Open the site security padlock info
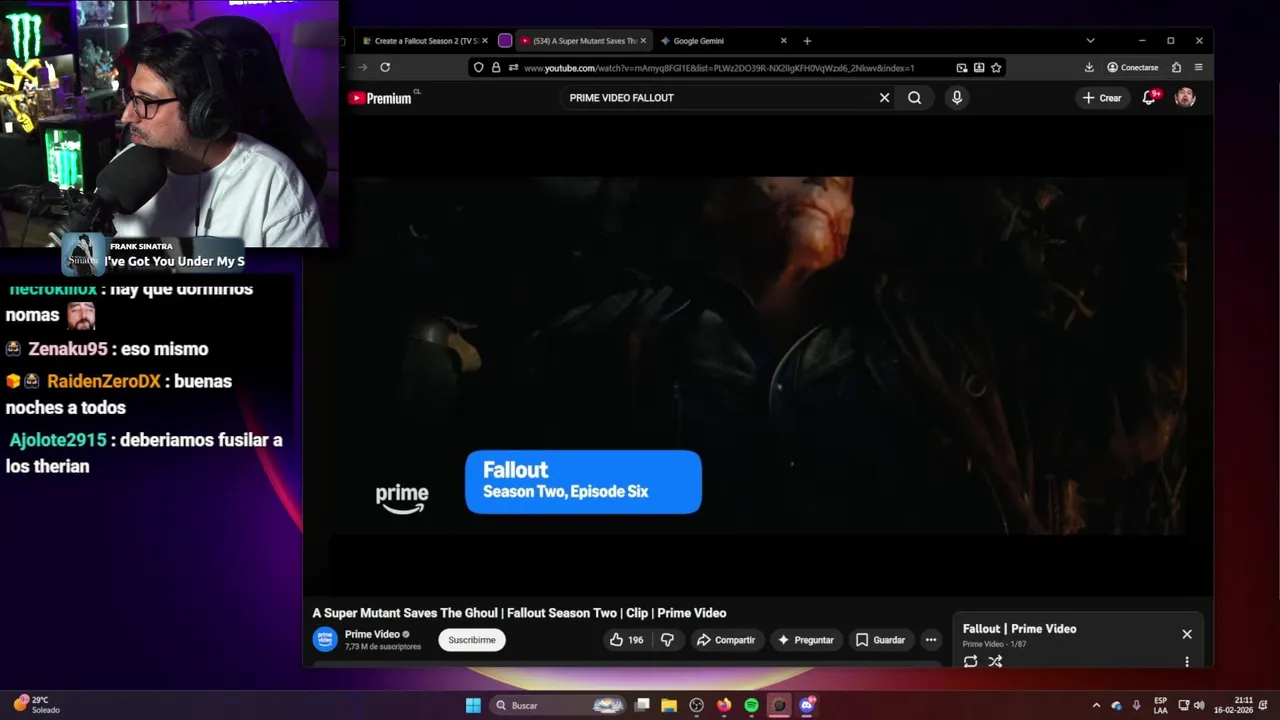The image size is (1280, 720). pos(496,68)
